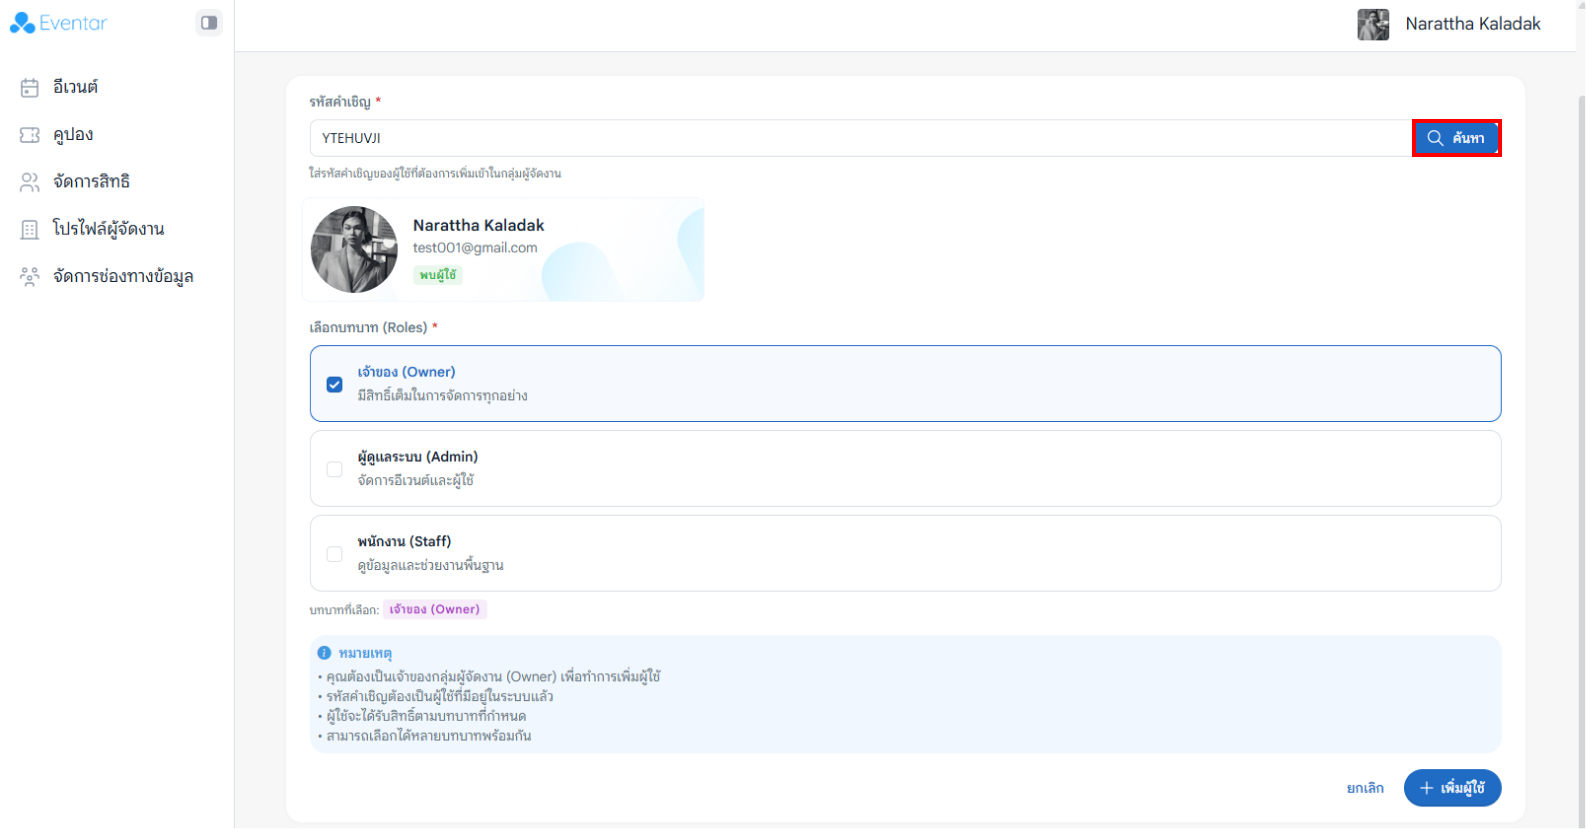Click the test001@gmail.com email text
Viewport: 1586px width, 829px height.
click(x=475, y=248)
